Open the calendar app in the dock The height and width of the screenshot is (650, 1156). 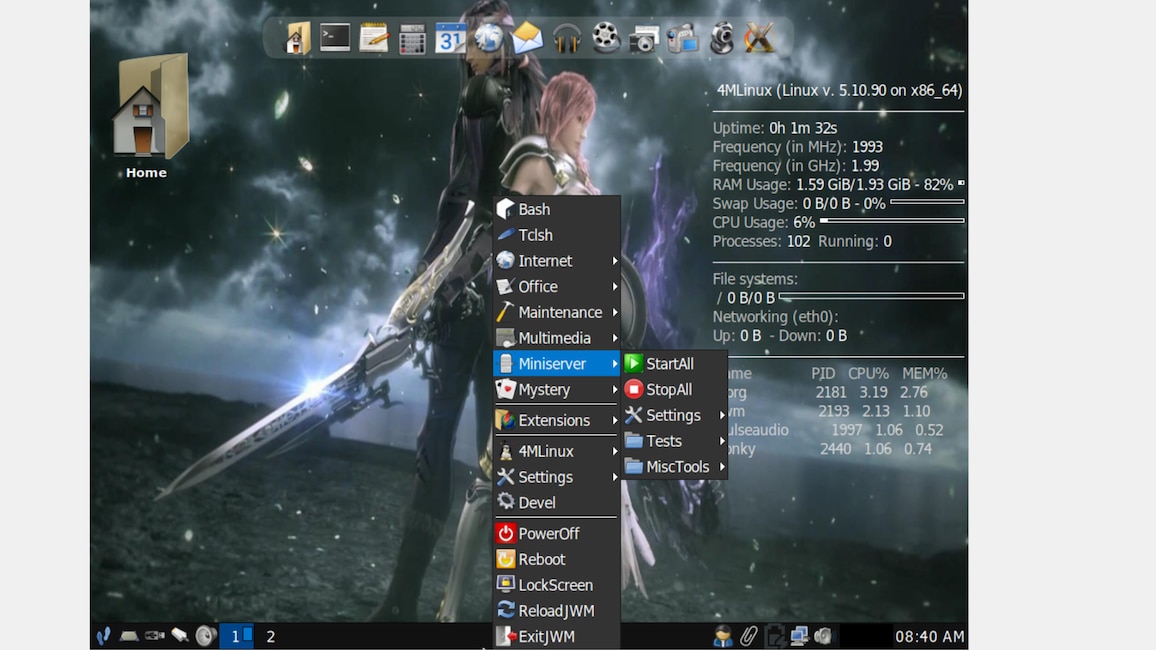(449, 38)
